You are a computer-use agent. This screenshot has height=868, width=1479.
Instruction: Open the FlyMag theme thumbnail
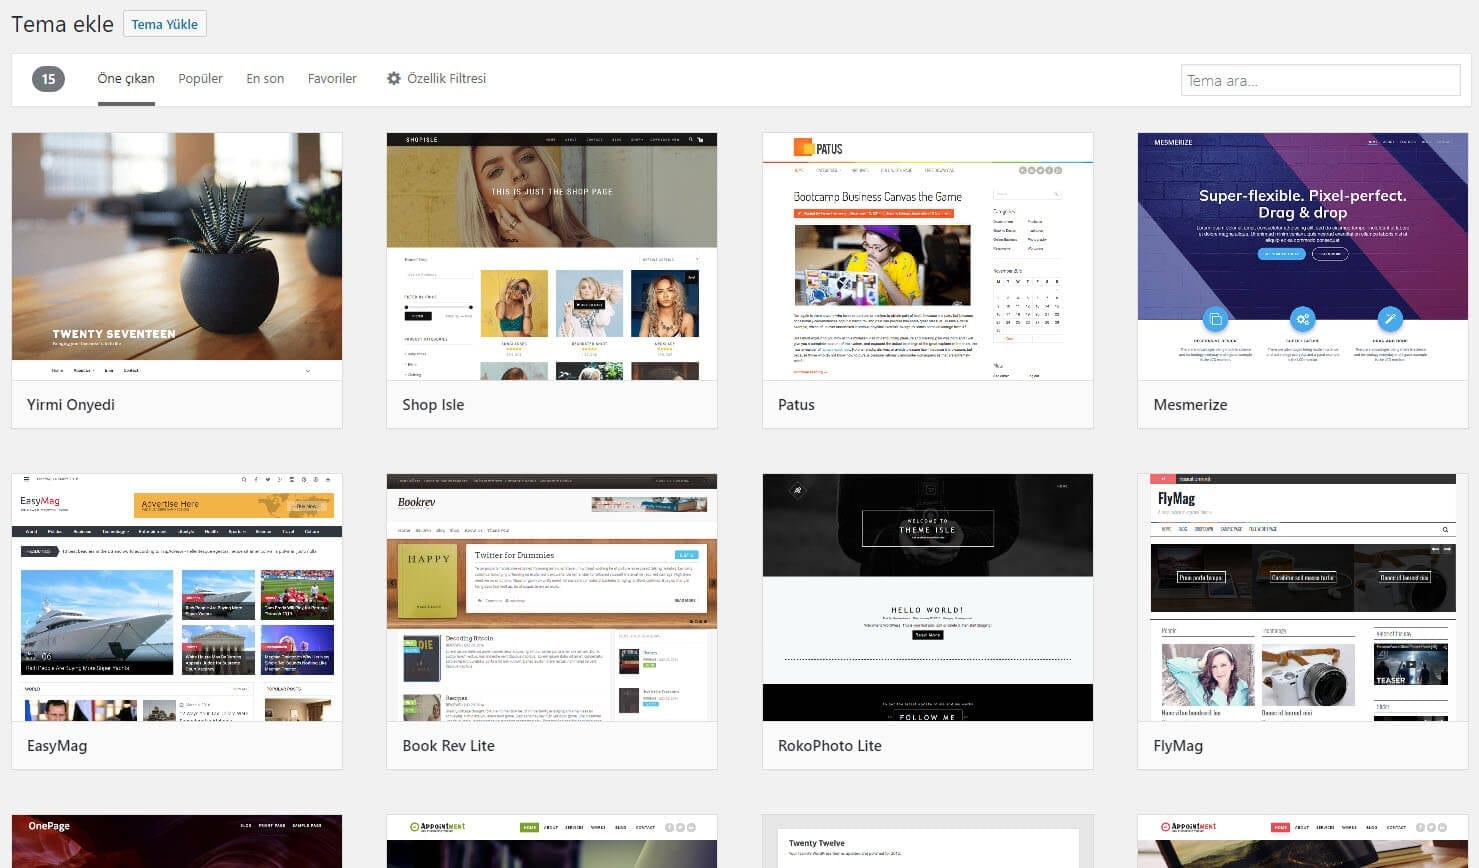pyautogui.click(x=1303, y=597)
